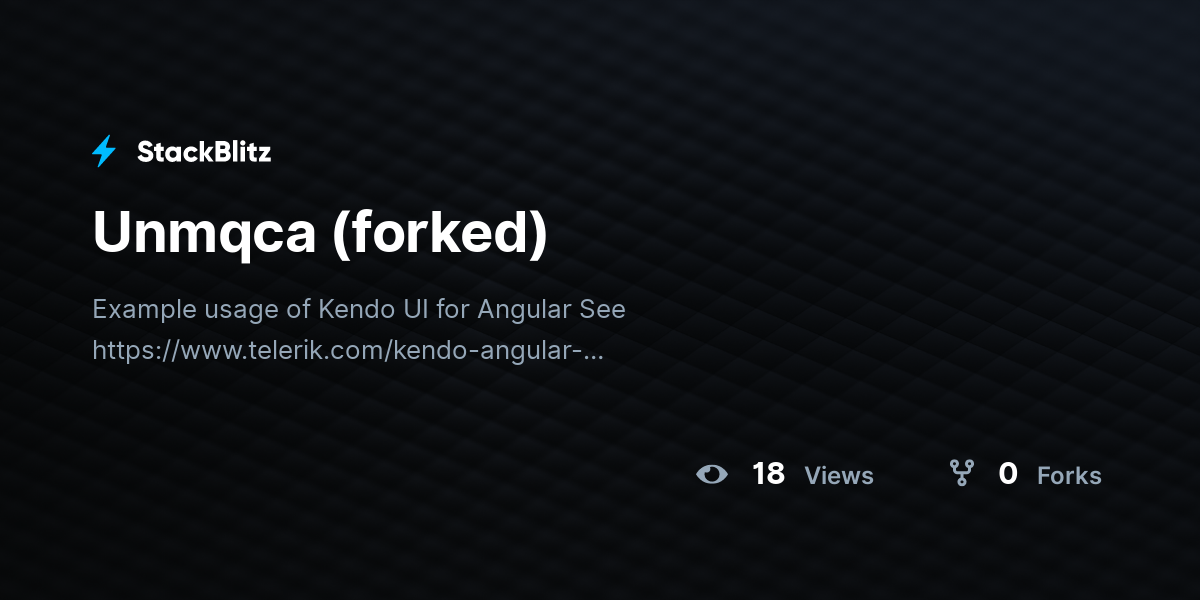
Task: Click the word Angular in the description
Action: [x=525, y=310]
